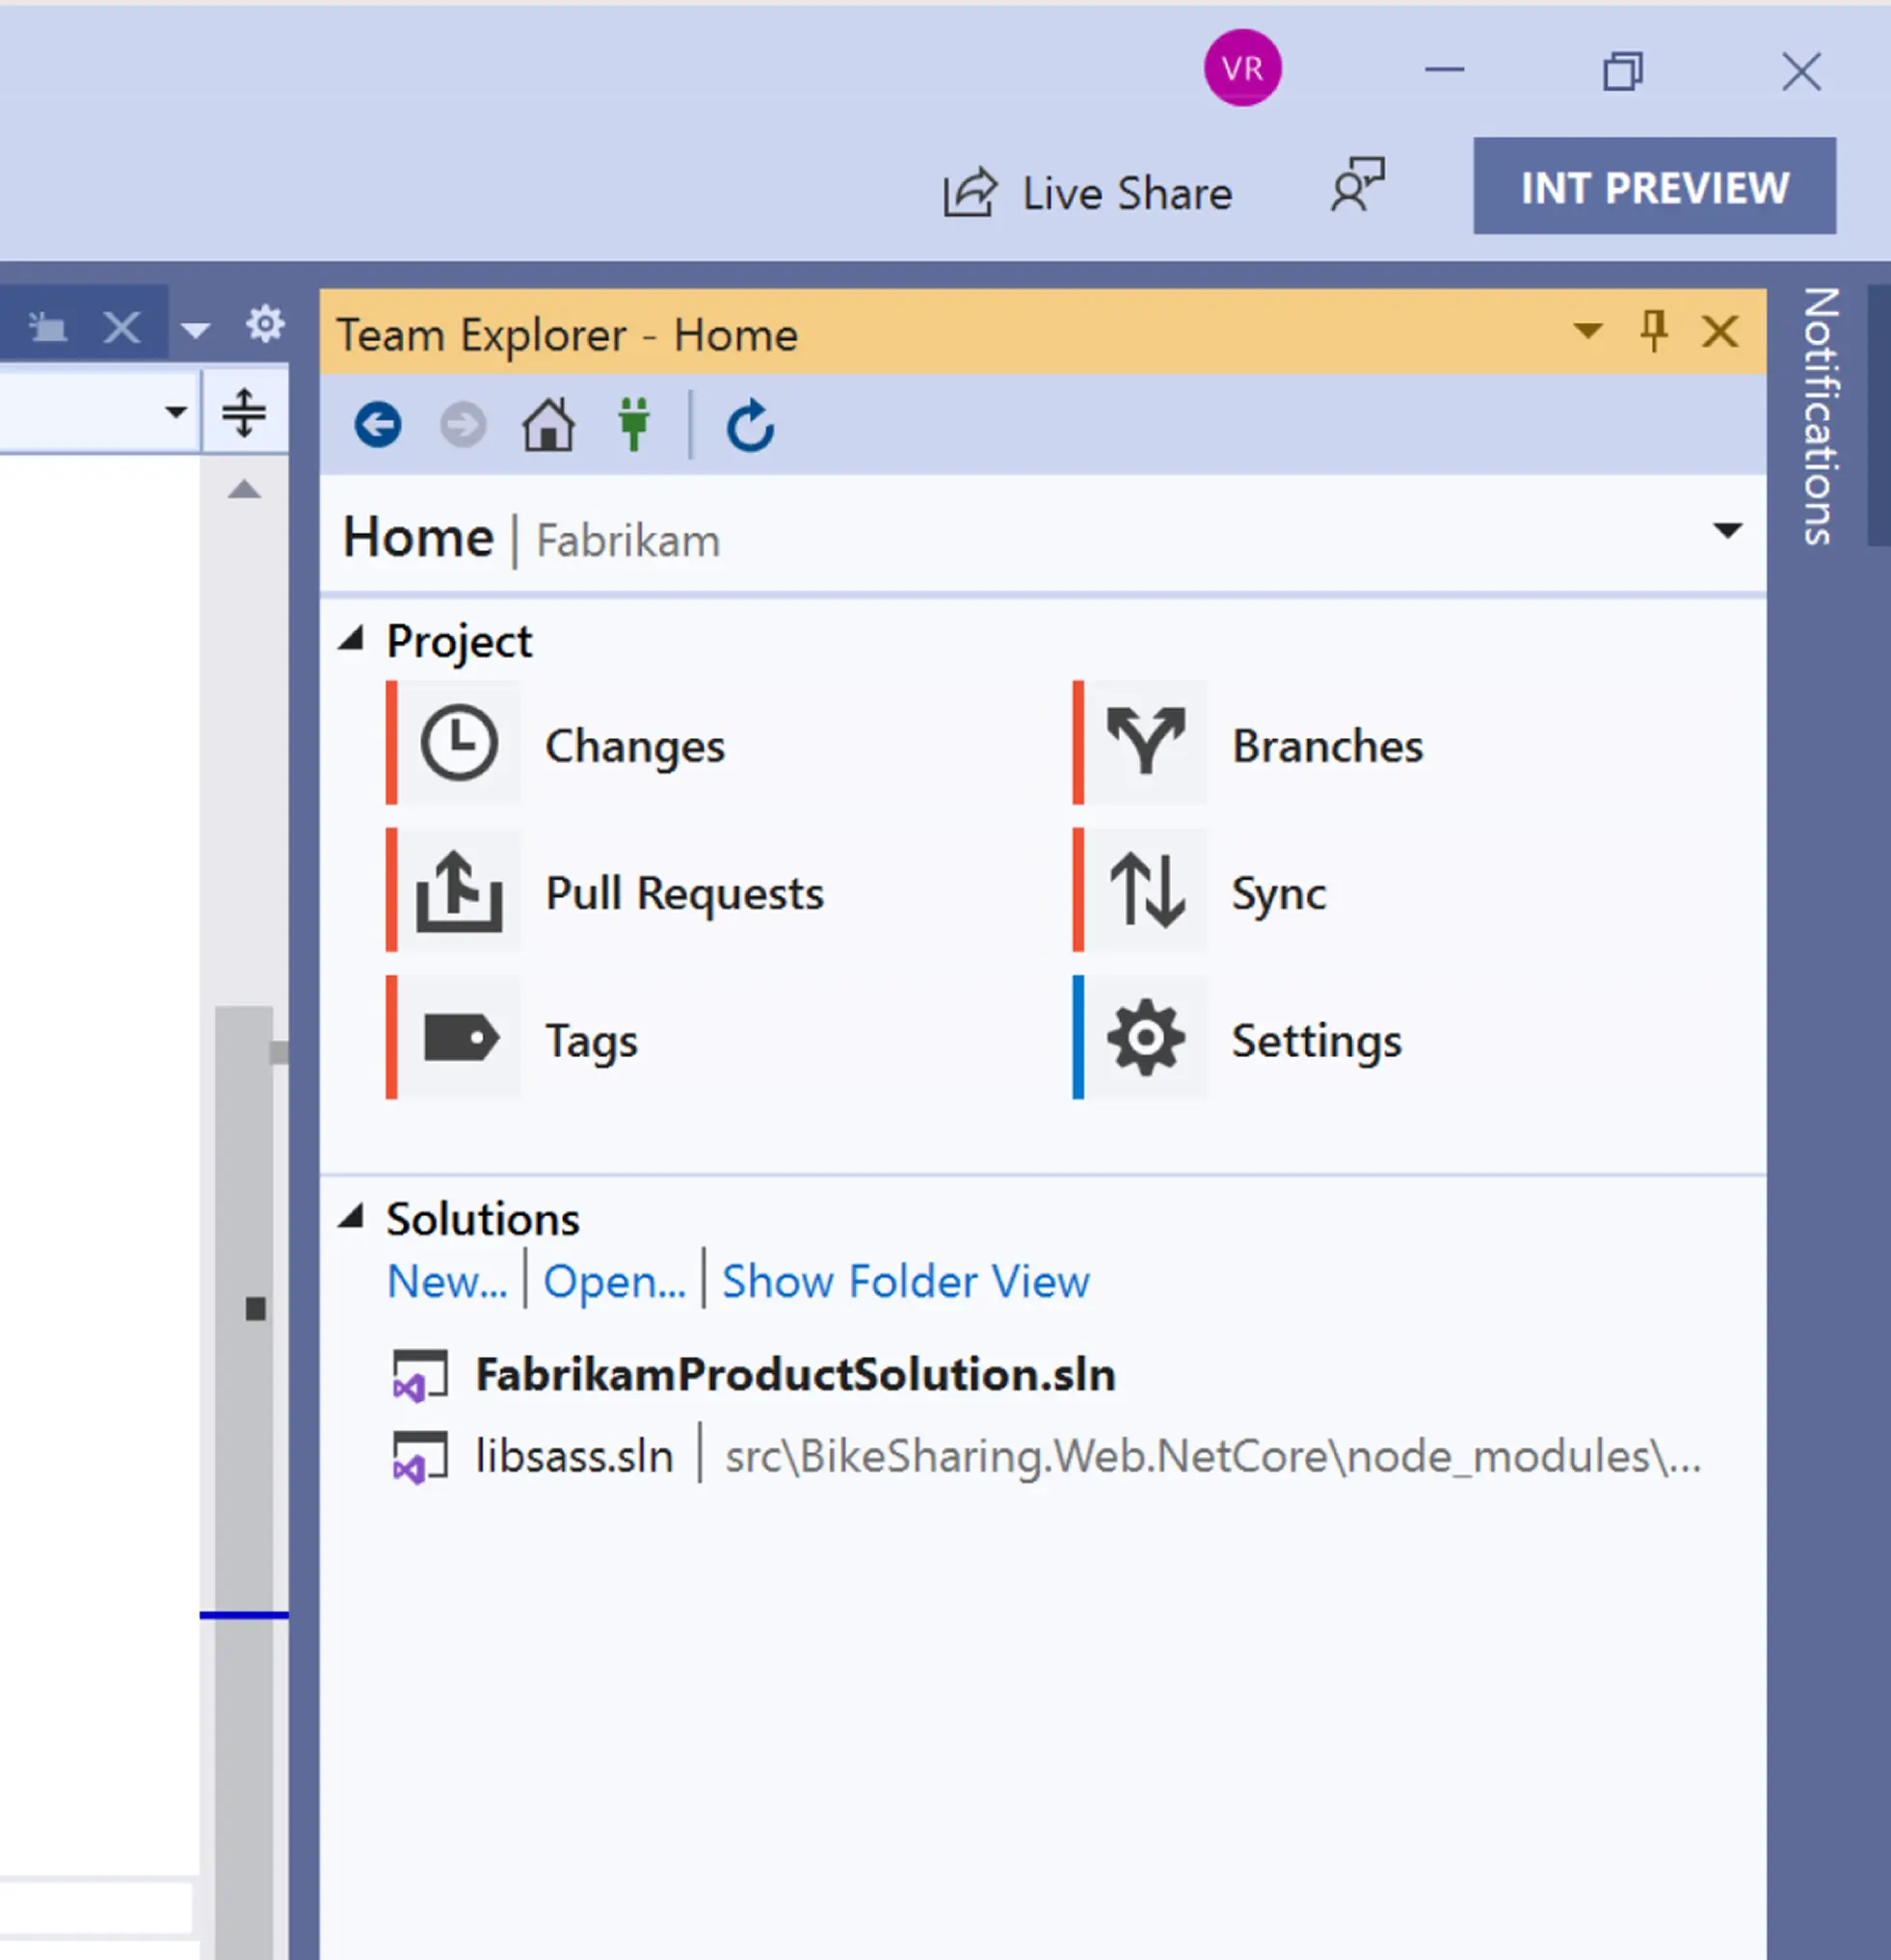Open the Sync page

(x=1278, y=893)
